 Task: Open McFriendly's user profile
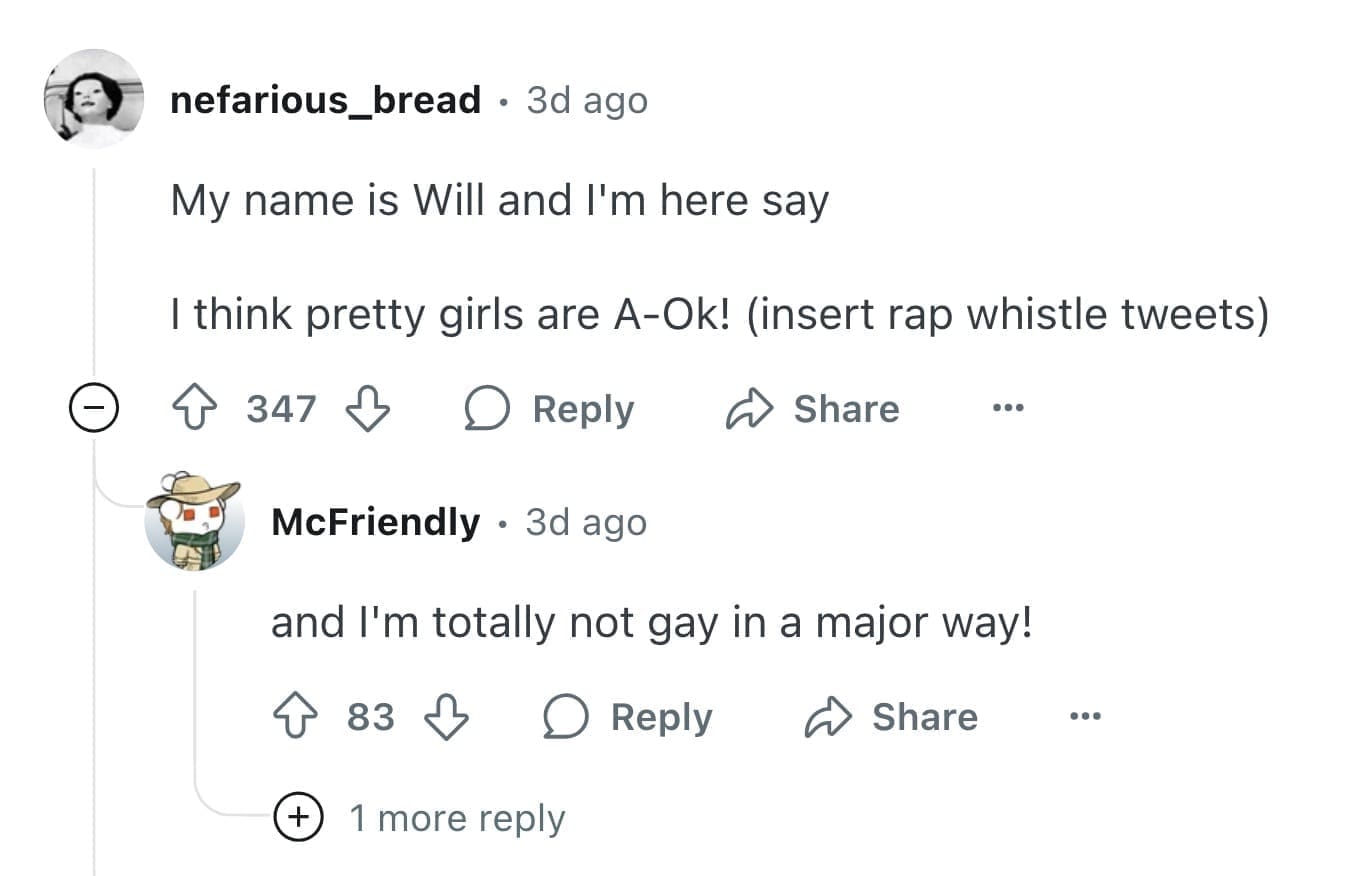(x=375, y=522)
